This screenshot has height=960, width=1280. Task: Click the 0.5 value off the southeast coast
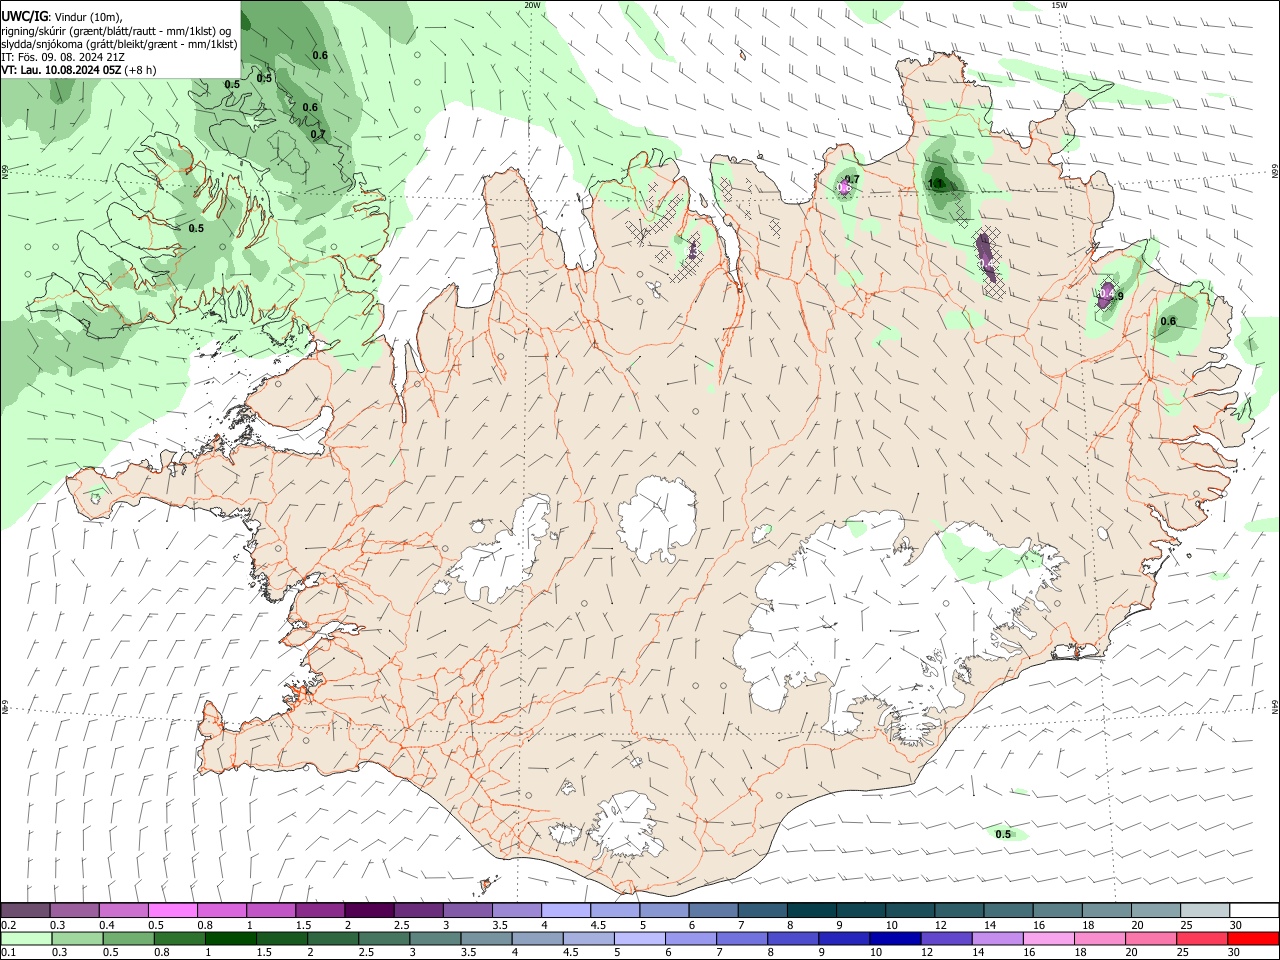(1003, 834)
